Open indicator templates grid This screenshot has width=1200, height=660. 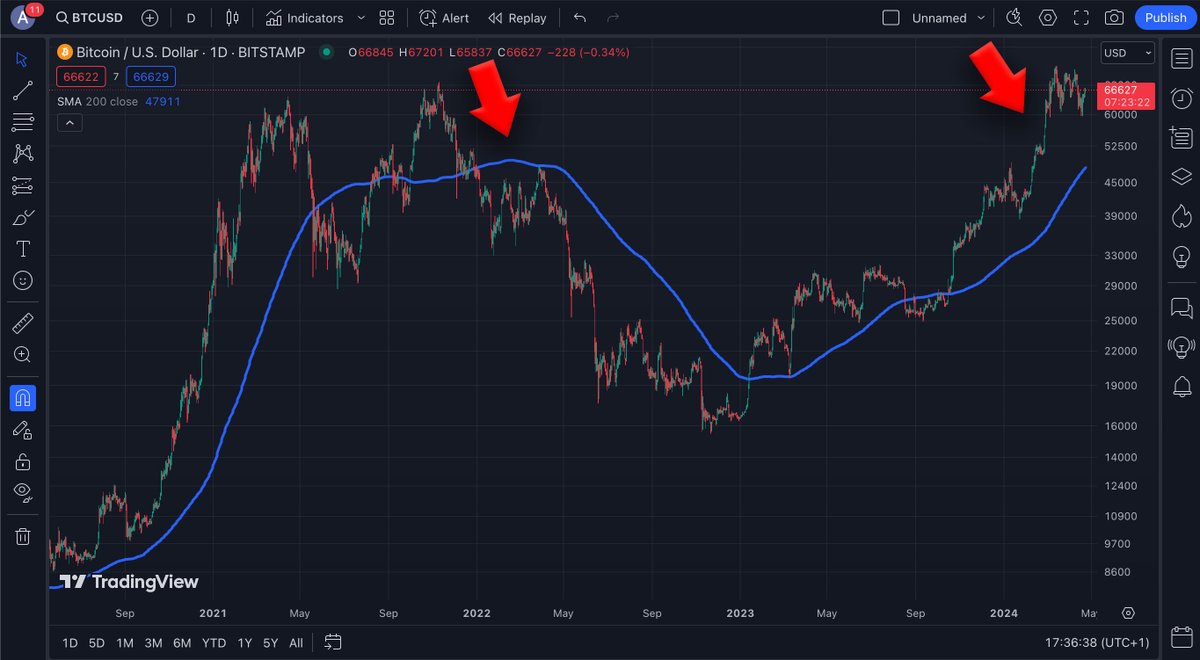pos(387,18)
